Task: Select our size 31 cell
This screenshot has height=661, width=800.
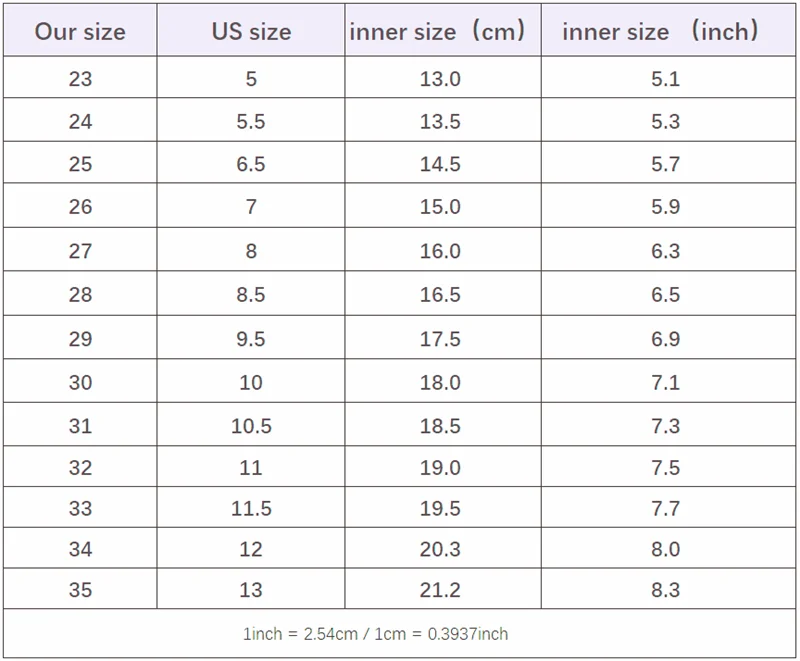Action: 80,424
